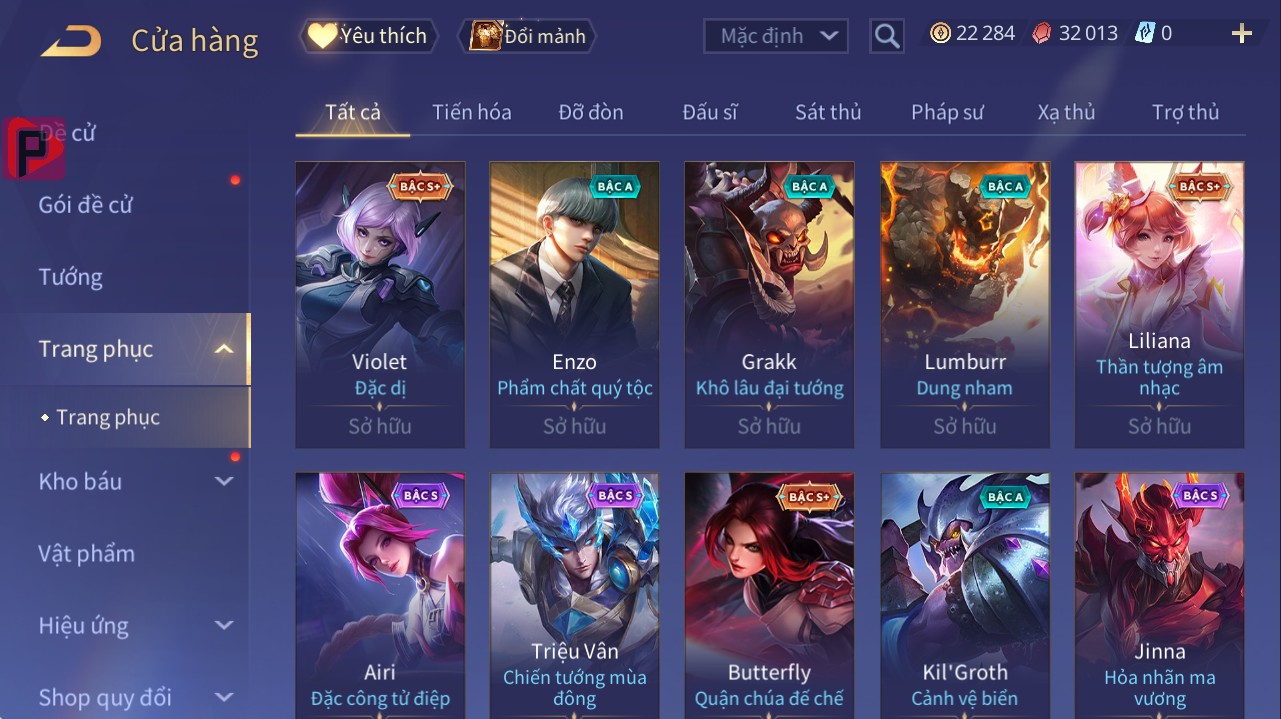Screen dimensions: 1281x719
Task: Collapse the Trang phục sidebar section
Action: 224,349
